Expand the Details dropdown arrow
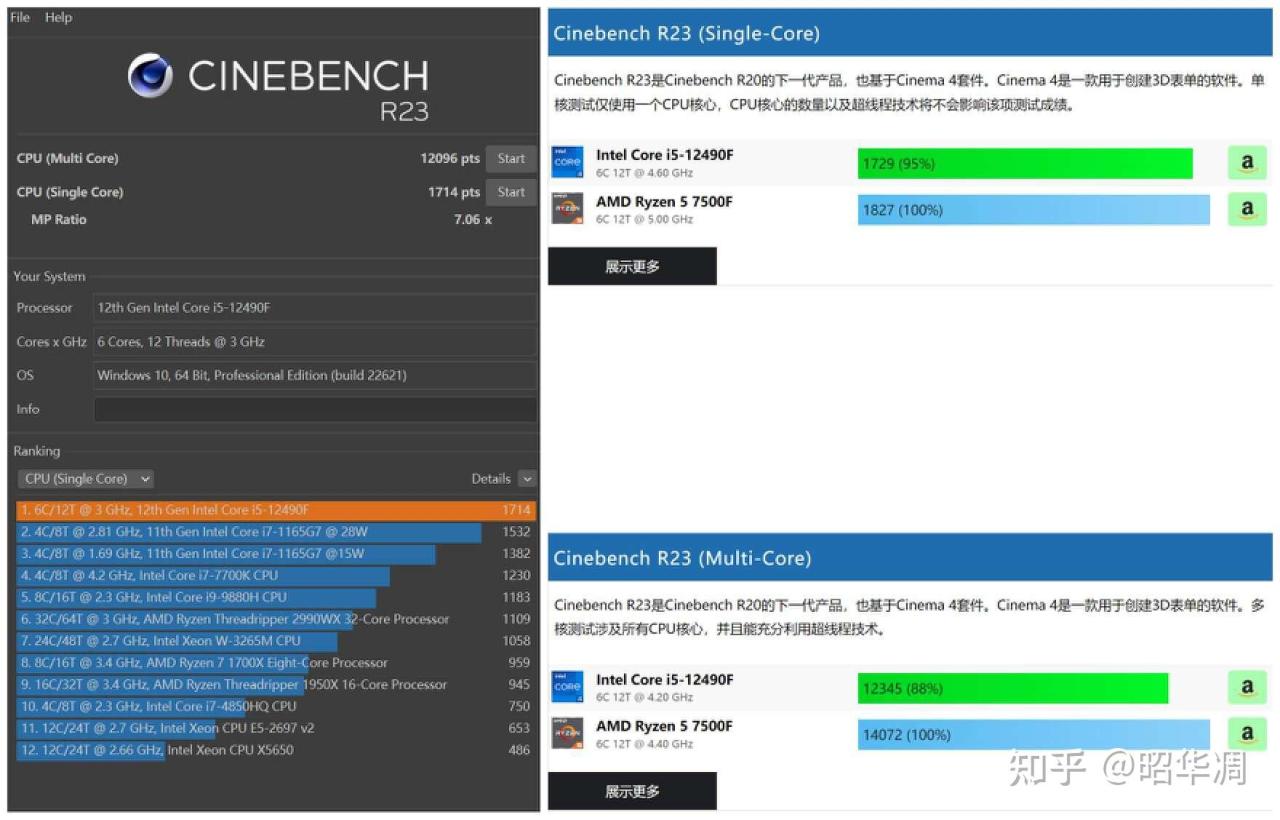Image resolution: width=1280 pixels, height=820 pixels. point(527,479)
